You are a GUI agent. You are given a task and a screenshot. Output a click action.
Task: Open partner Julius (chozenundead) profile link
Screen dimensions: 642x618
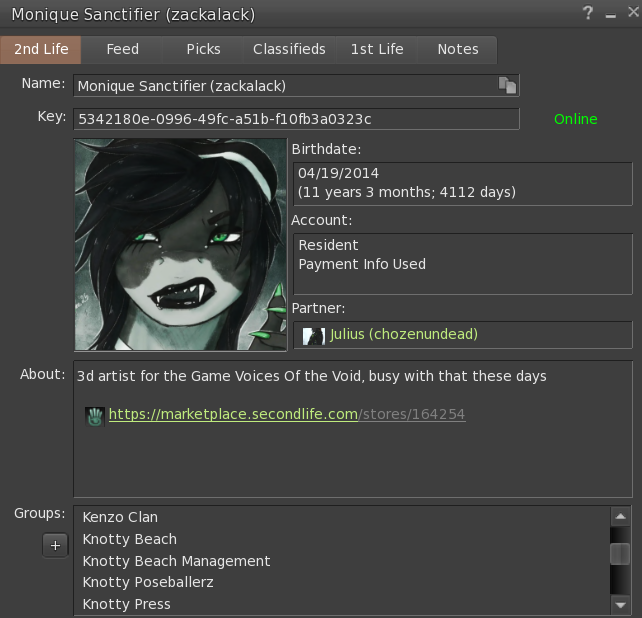404,334
